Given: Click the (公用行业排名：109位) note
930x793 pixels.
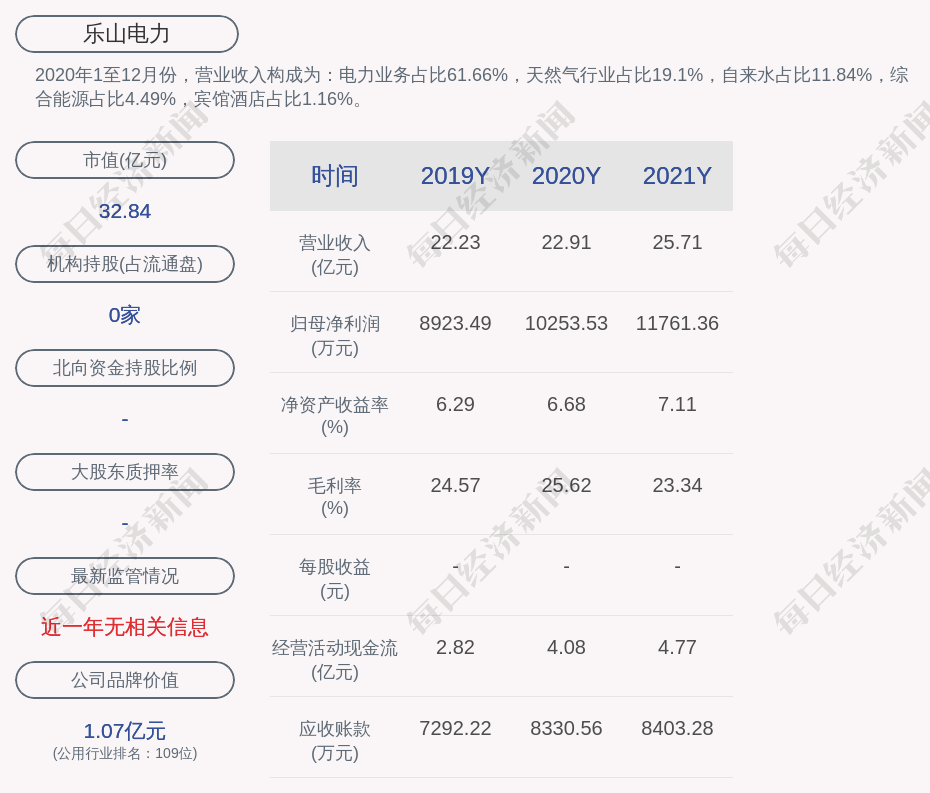Looking at the screenshot, I should pyautogui.click(x=125, y=753).
